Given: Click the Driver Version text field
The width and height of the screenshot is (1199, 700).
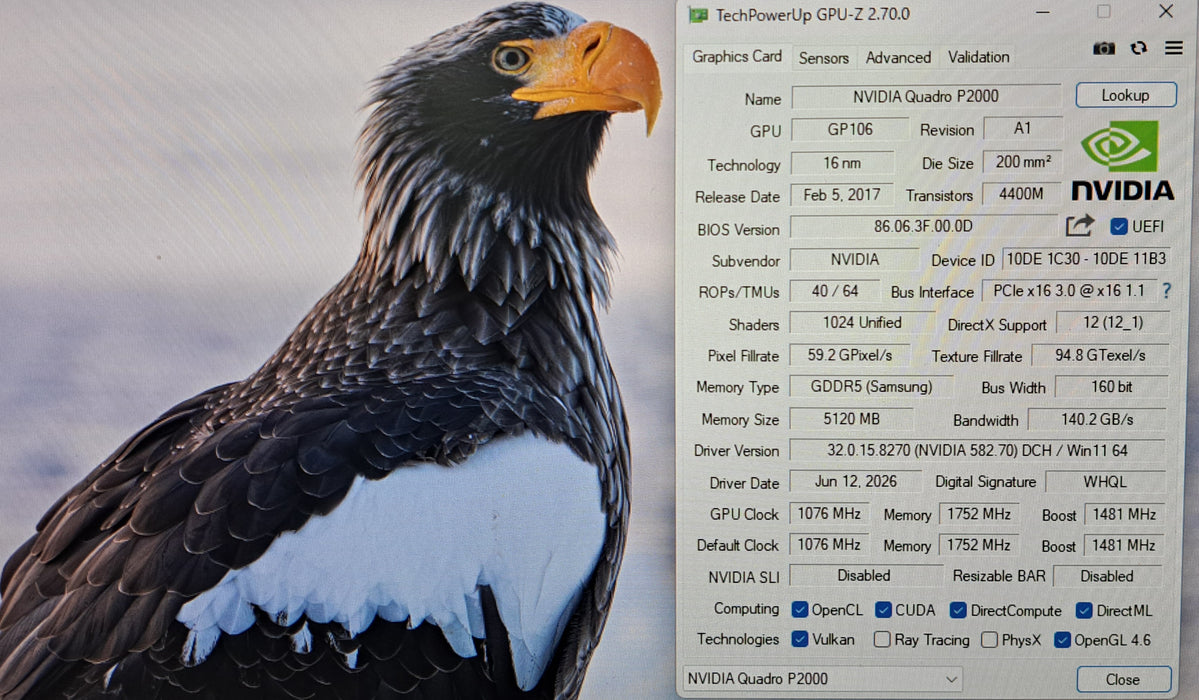Looking at the screenshot, I should pyautogui.click(x=976, y=451).
